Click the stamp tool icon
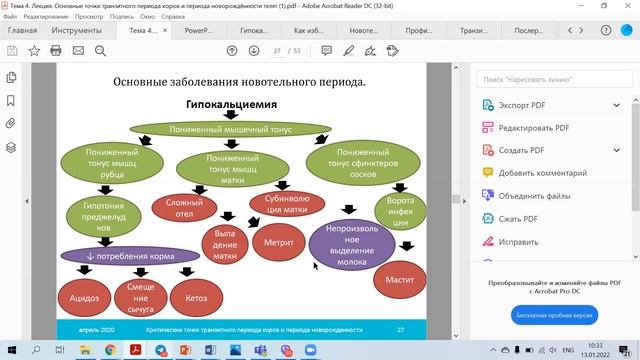Image resolution: width=640 pixels, height=360 pixels. pos(392,51)
